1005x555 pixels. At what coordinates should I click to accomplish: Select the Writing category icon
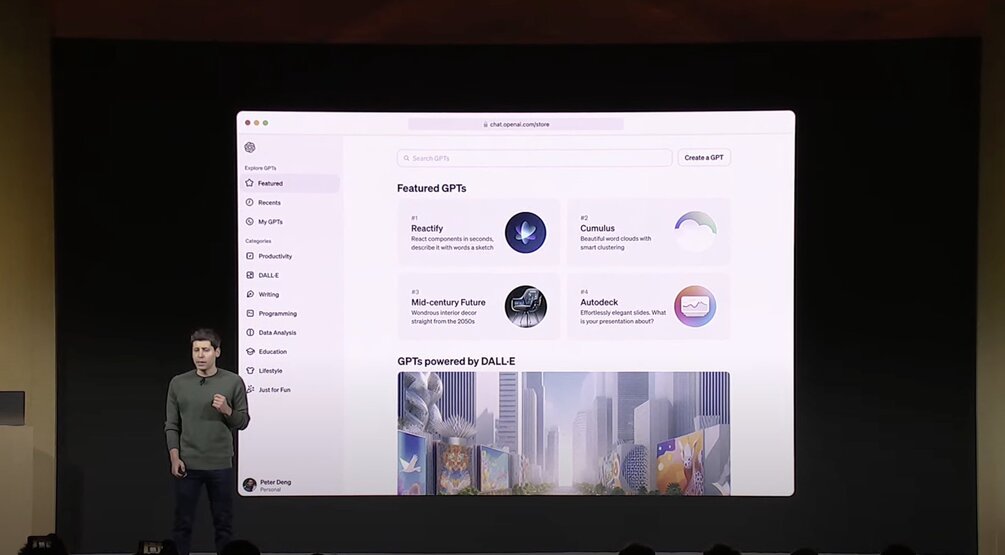pyautogui.click(x=250, y=294)
